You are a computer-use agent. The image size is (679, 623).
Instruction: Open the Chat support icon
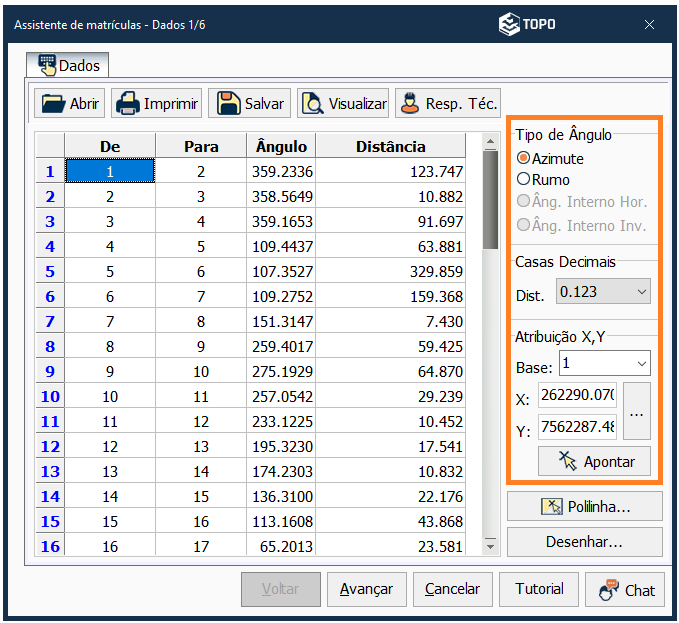point(607,590)
